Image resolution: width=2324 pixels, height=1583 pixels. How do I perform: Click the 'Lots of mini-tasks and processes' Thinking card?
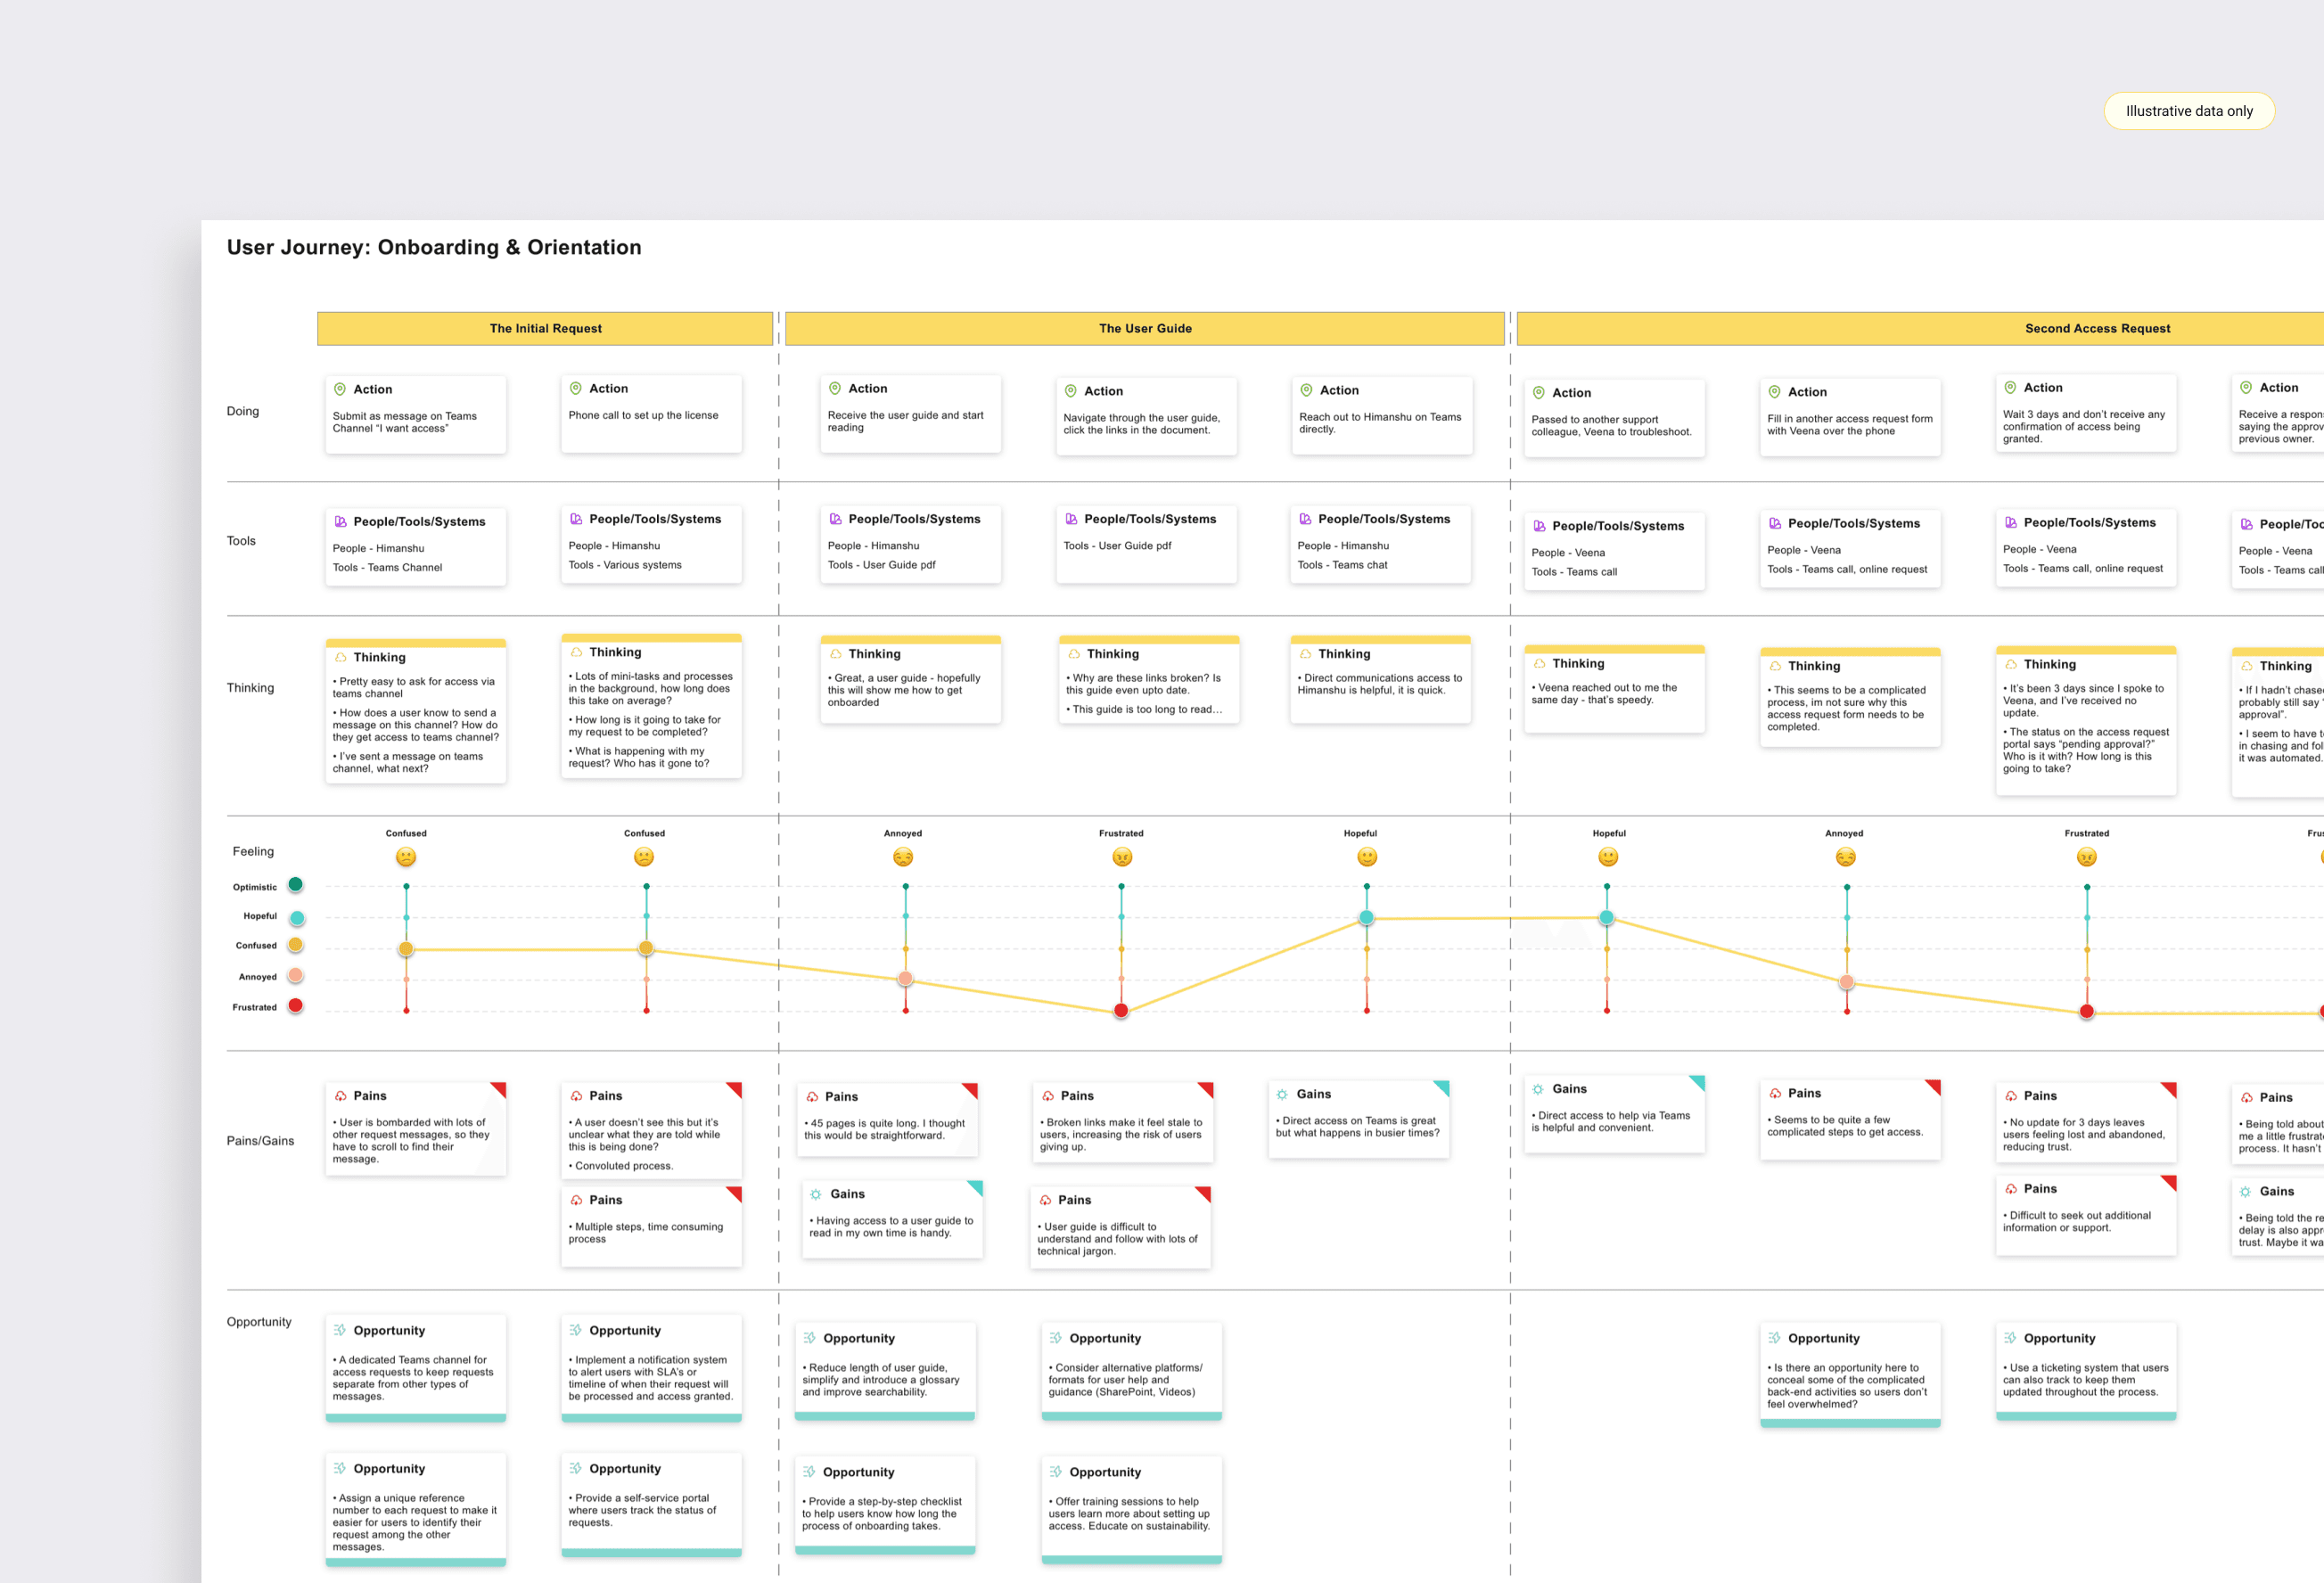pyautogui.click(x=651, y=706)
